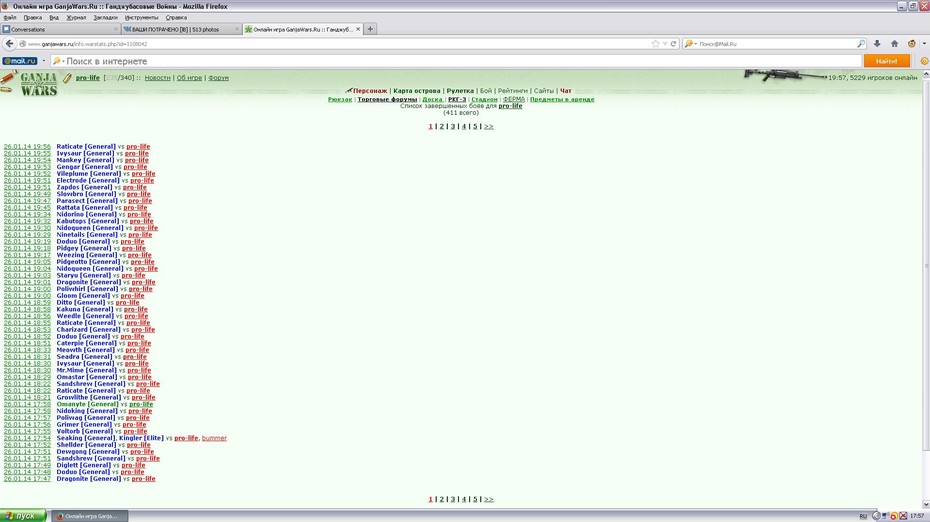Switch to the Conversations tab
This screenshot has height=522, width=930.
pyautogui.click(x=60, y=29)
